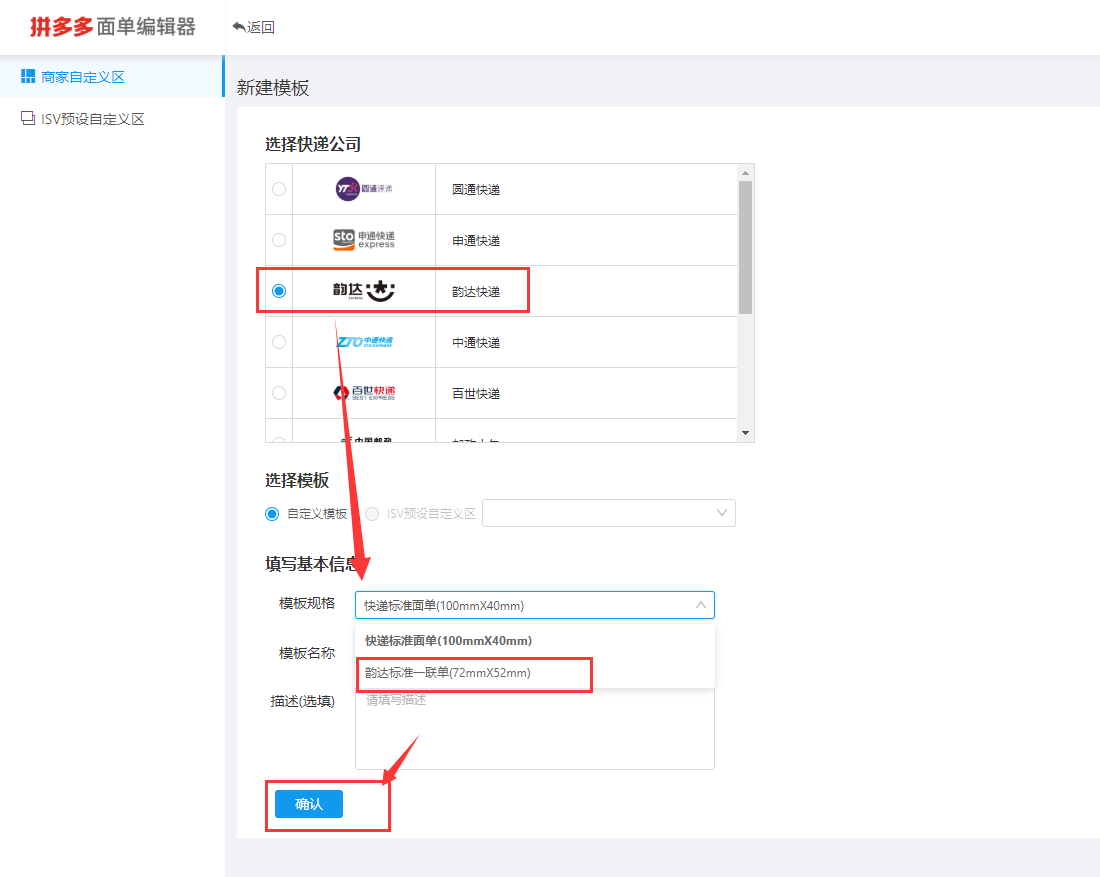Click the ZTO 中通 courier logo
Screen dimensions: 1100x877
(364, 342)
